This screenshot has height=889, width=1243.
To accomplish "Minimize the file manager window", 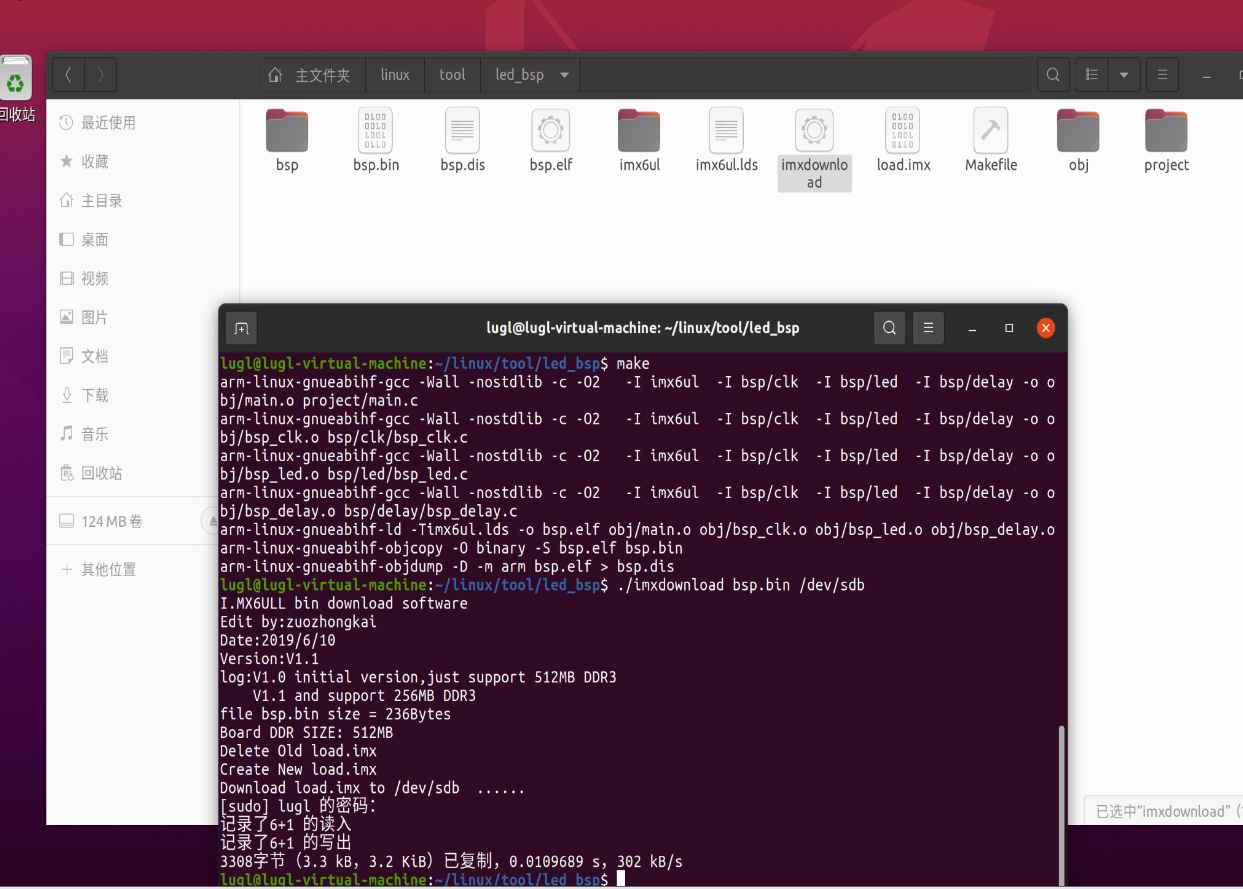I will click(x=1208, y=76).
